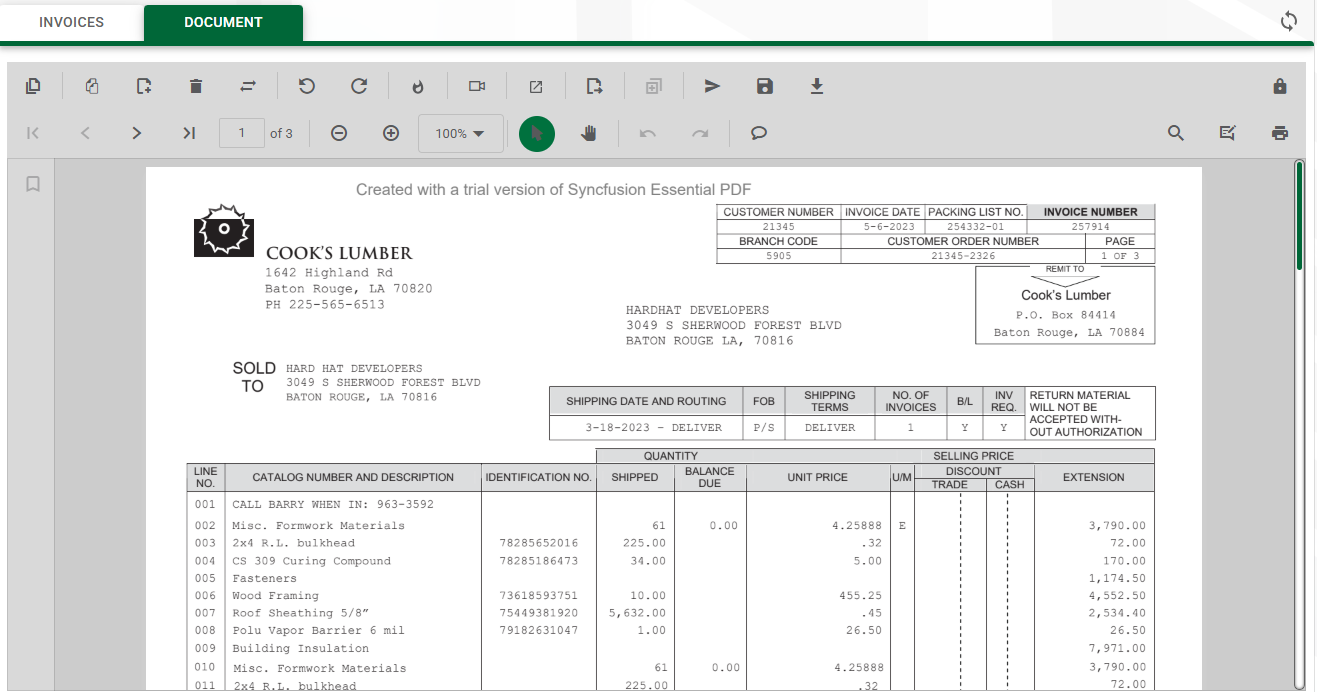Click the 3-18-2023 - DELIVER shipping text

654,427
